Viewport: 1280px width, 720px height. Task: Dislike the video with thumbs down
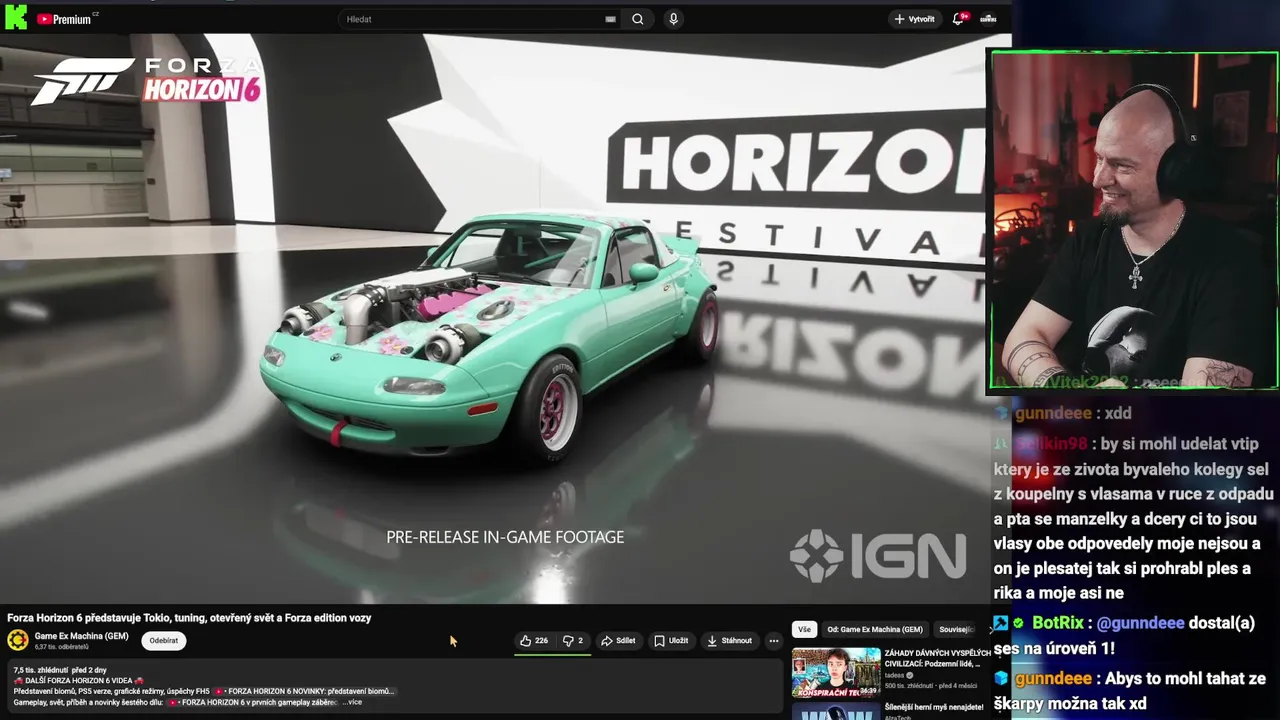[573, 641]
